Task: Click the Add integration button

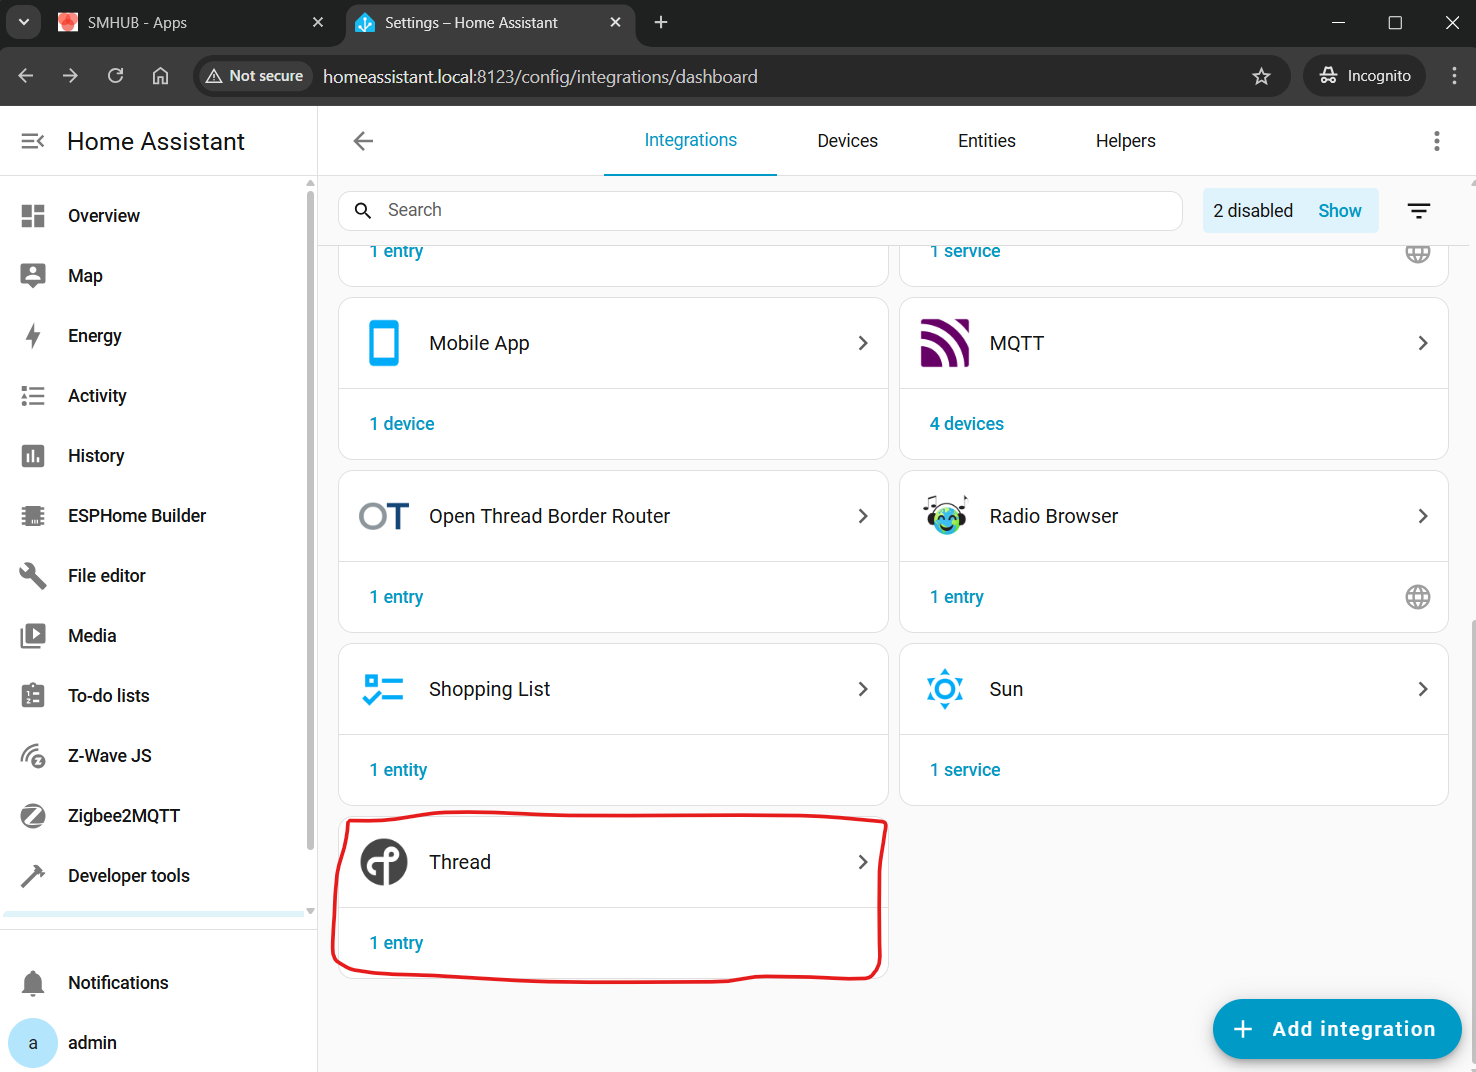Action: pos(1336,1029)
